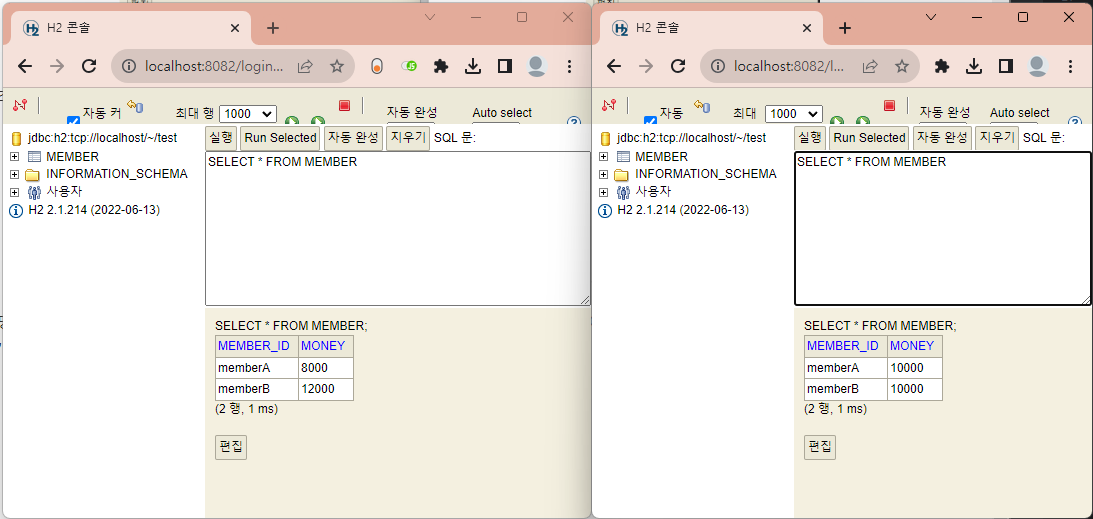The height and width of the screenshot is (519, 1093).
Task: Click the SQL statement textarea in left console
Action: [x=398, y=228]
